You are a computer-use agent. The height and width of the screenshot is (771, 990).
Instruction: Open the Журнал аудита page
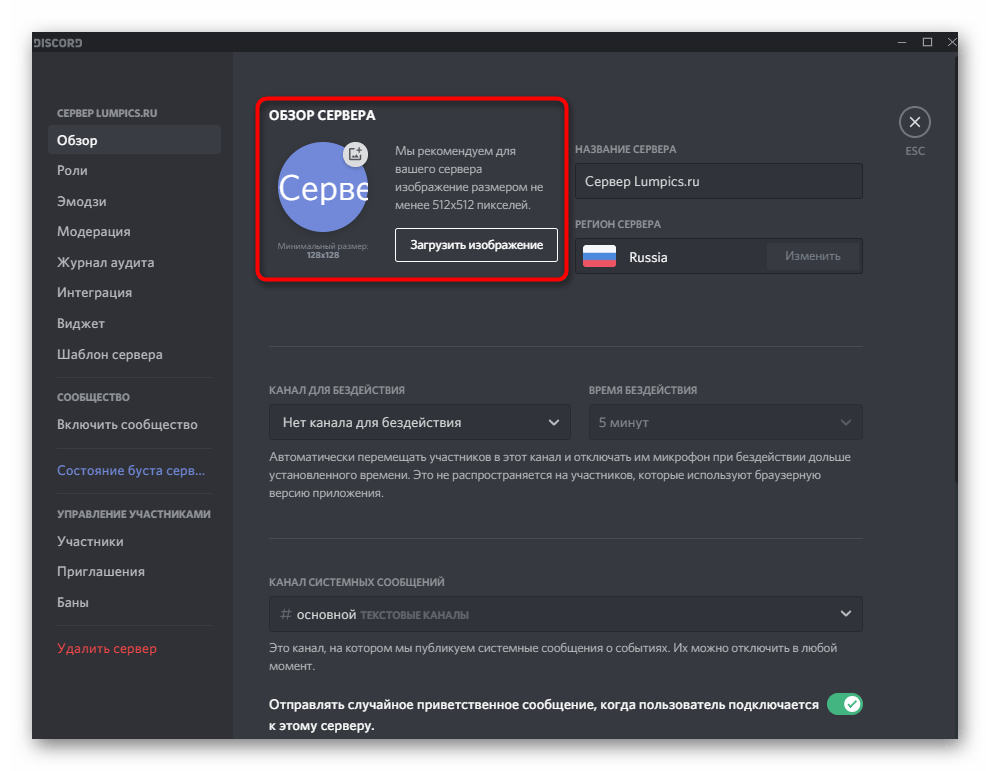(x=101, y=262)
